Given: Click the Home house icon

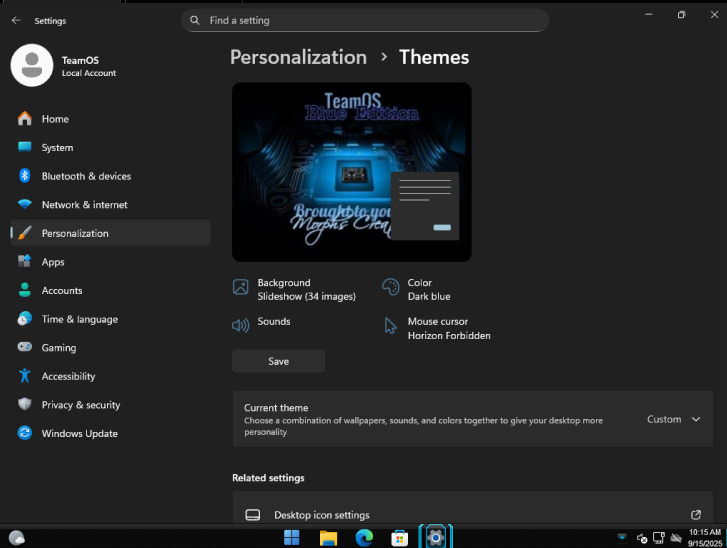Looking at the screenshot, I should point(25,119).
